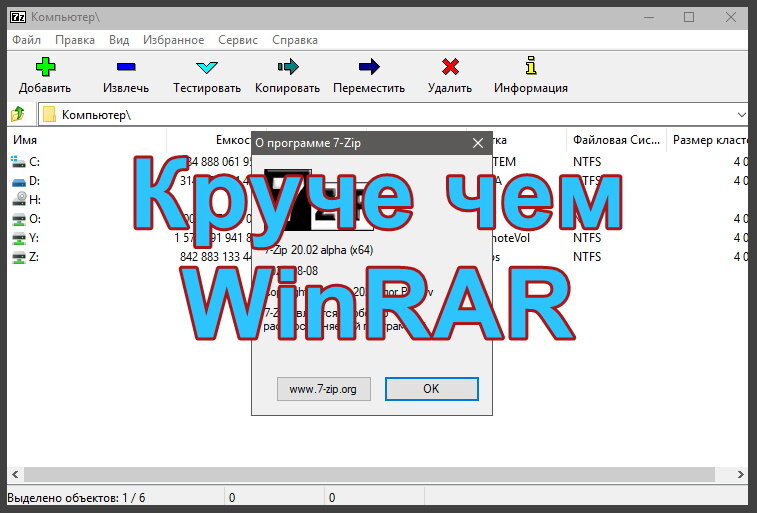
Task: Click the Копировать toolbar label
Action: click(288, 88)
